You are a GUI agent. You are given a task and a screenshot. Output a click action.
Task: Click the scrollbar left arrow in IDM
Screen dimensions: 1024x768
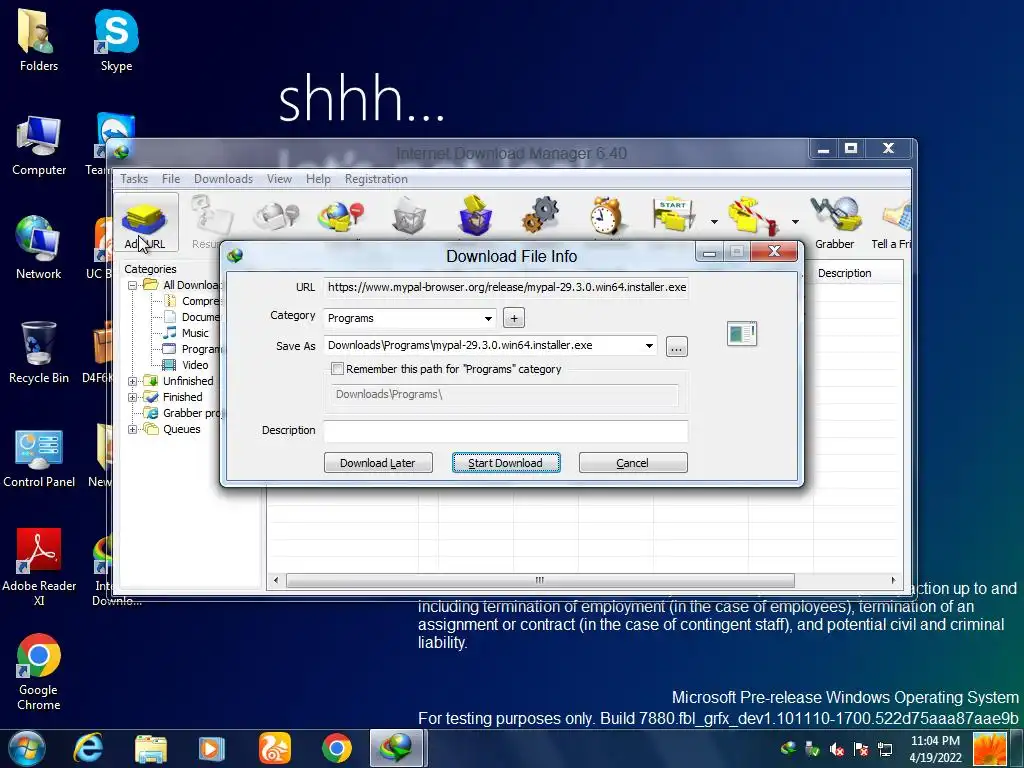click(x=276, y=580)
